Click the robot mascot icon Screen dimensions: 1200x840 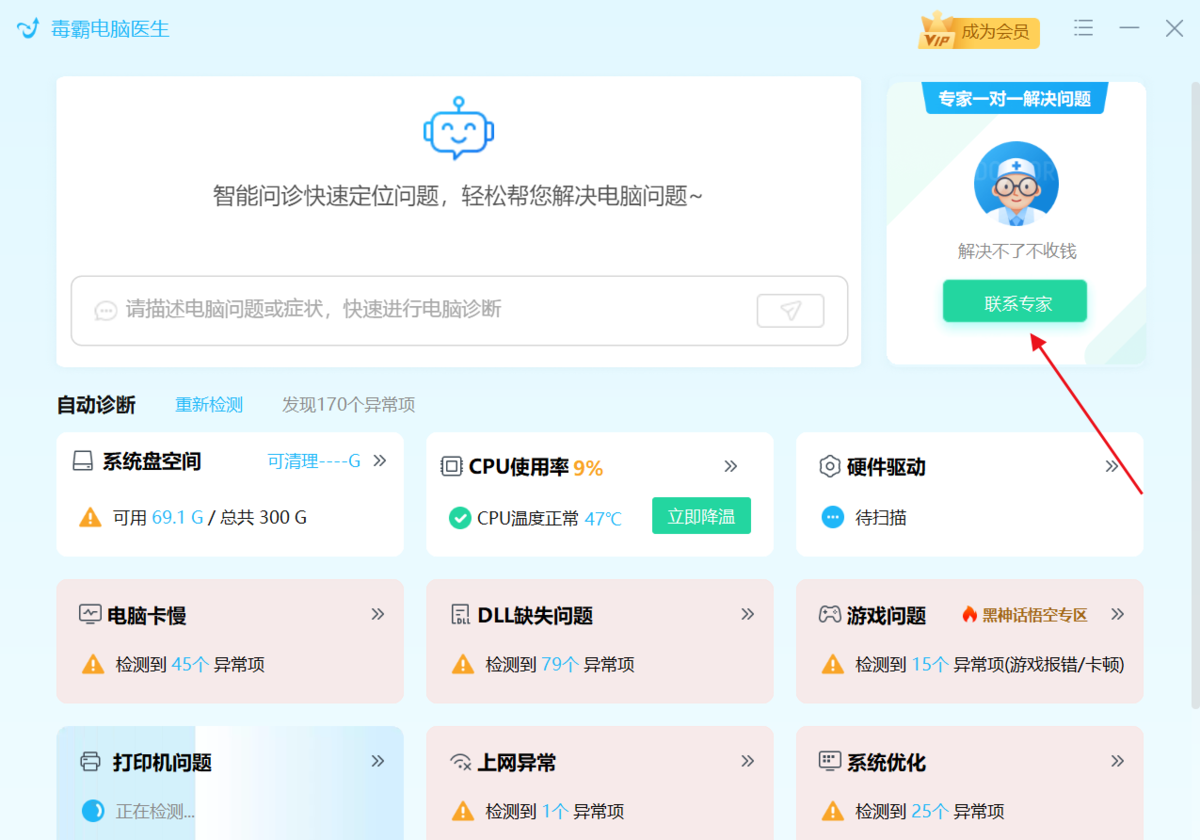pyautogui.click(x=459, y=125)
